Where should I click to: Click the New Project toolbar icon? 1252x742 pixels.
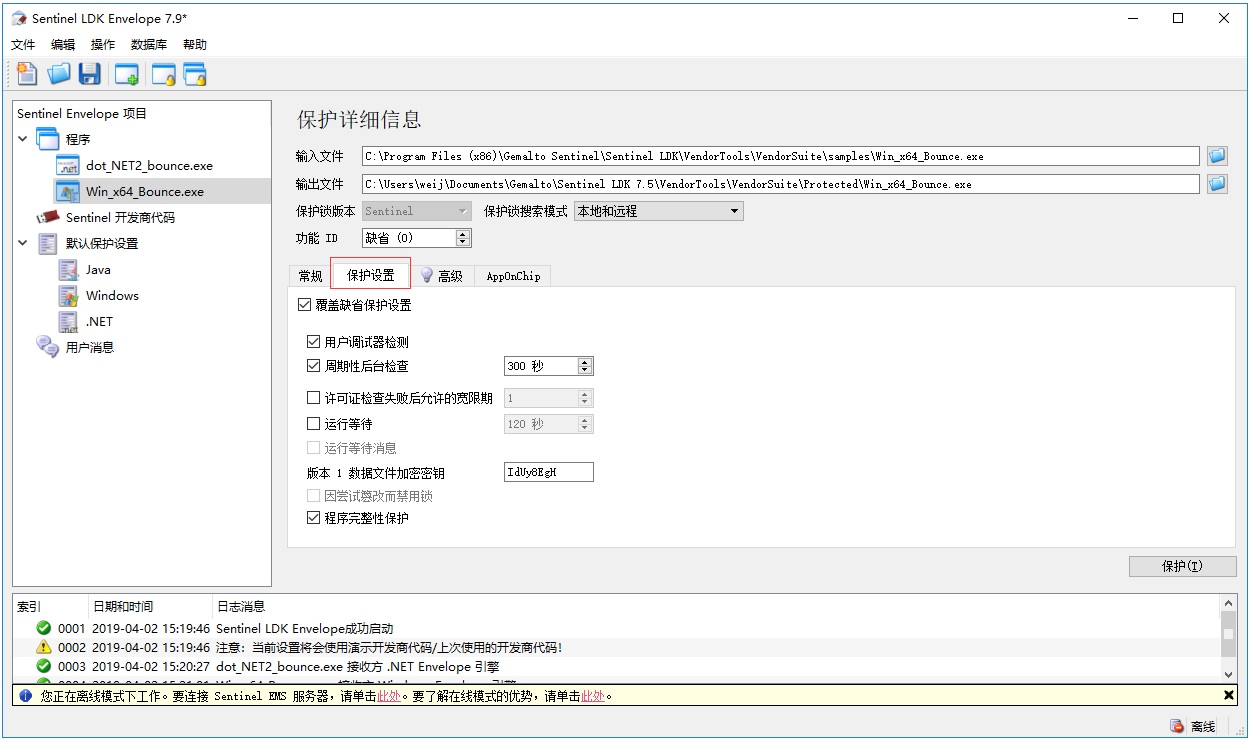click(x=27, y=73)
